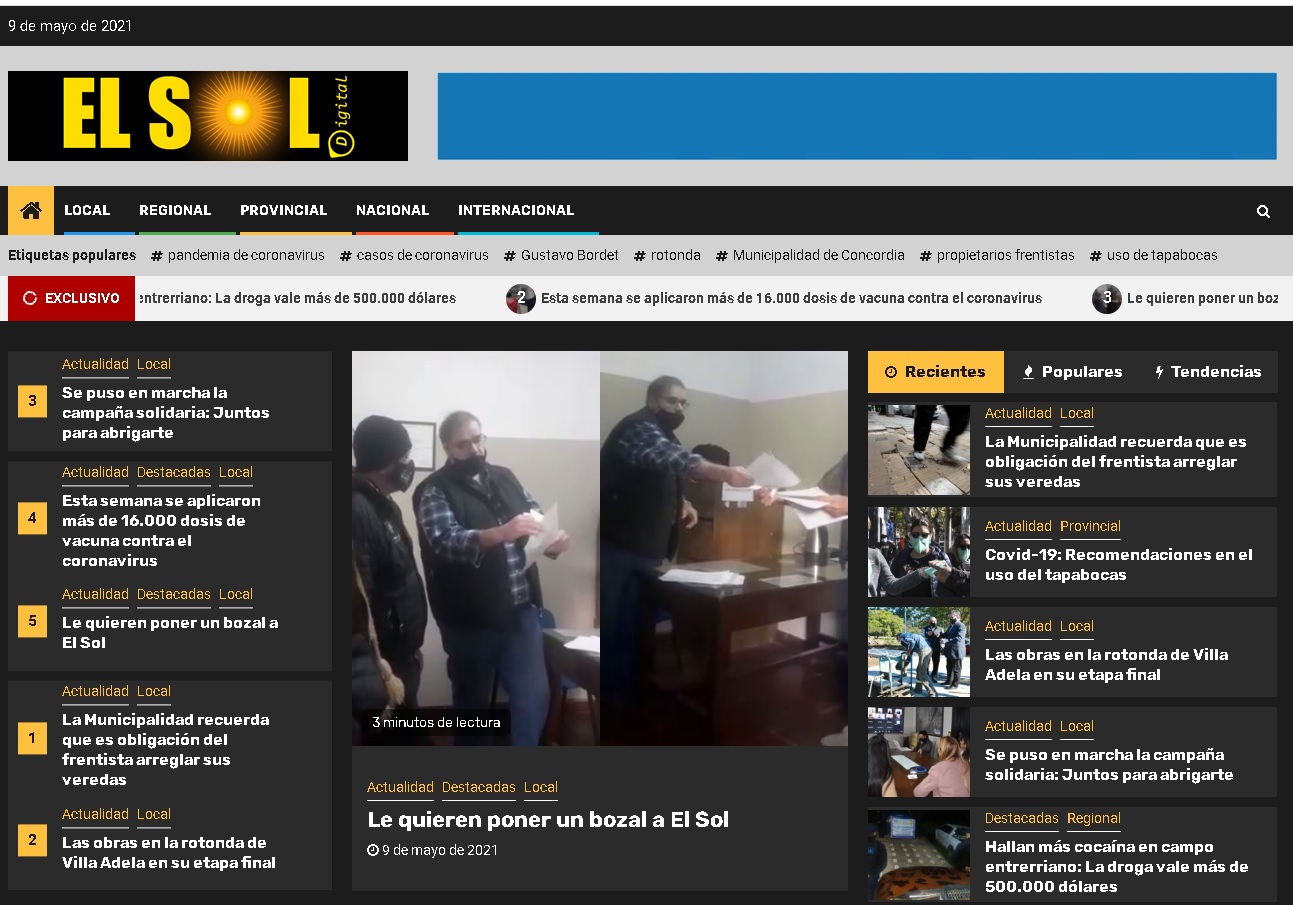Open the featured image of men handing papers
The image size is (1293, 905).
(600, 548)
